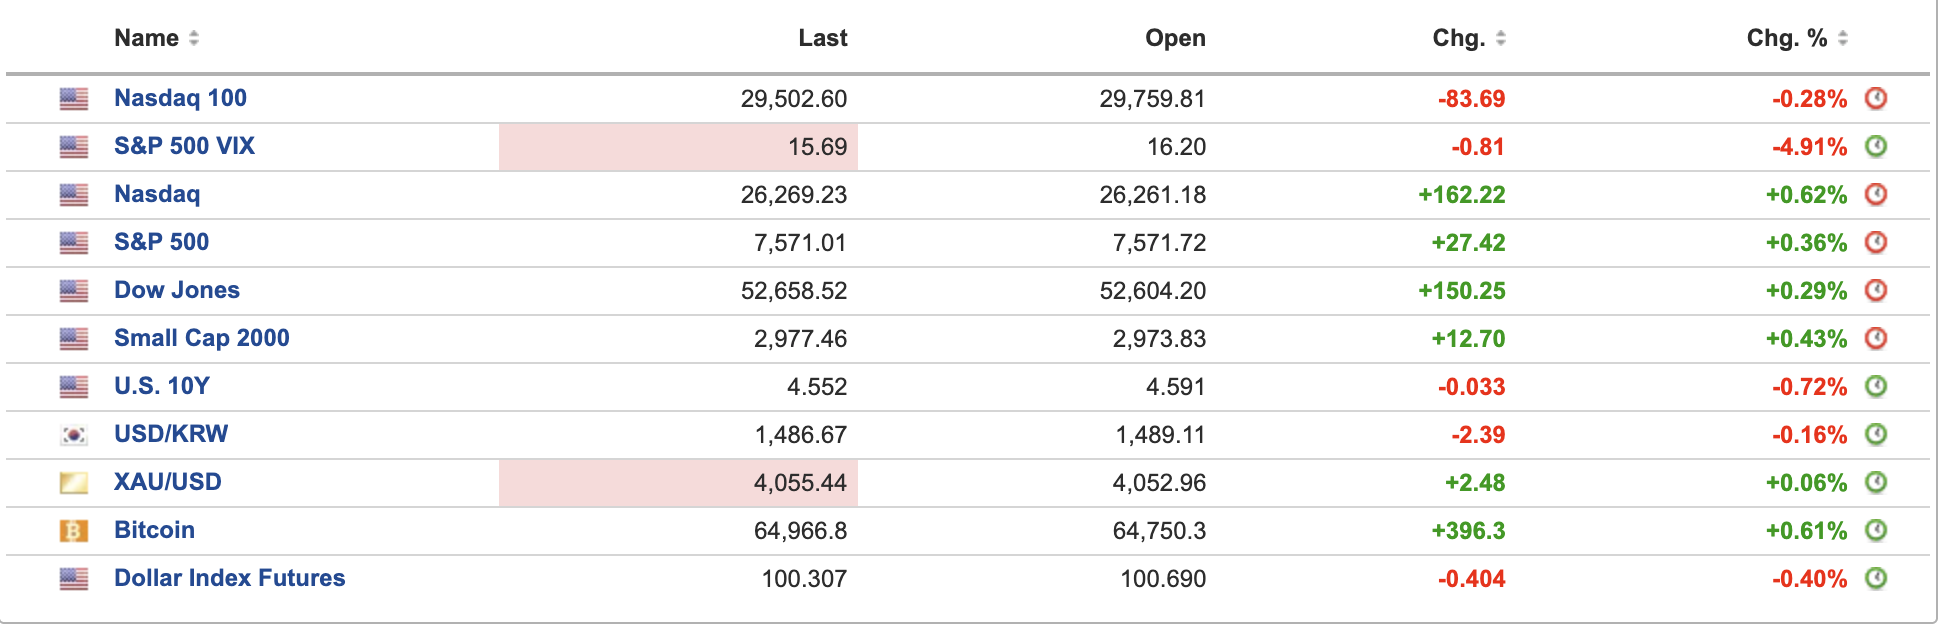Sort by Chg. column sort arrows
This screenshot has height=626, width=1950.
coord(1501,38)
